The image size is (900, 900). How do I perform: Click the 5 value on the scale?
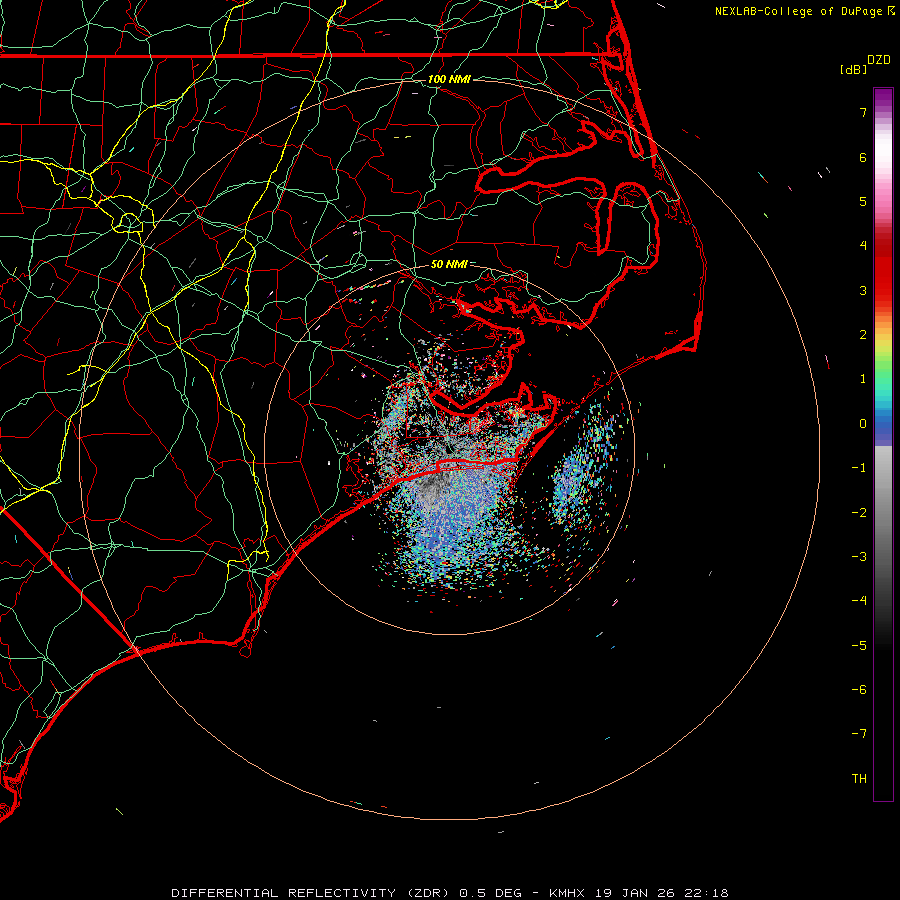(x=863, y=201)
